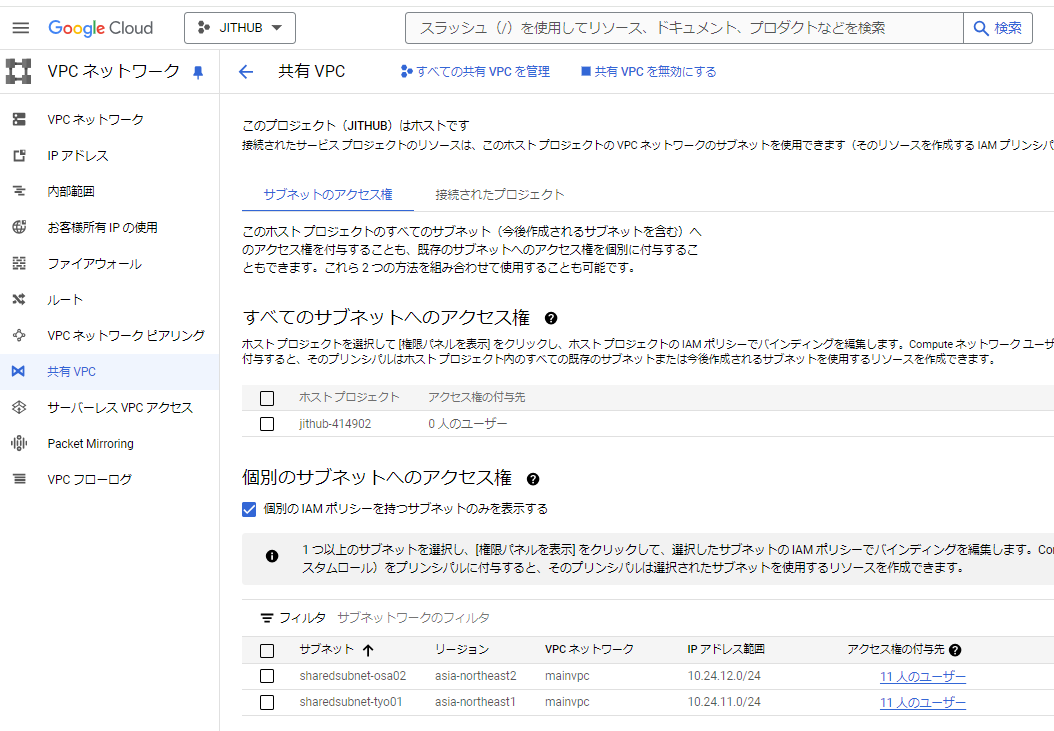This screenshot has height=731, width=1054.
Task: Click the help icon beside アクセス権の付与先 column
Action: pyautogui.click(x=955, y=650)
